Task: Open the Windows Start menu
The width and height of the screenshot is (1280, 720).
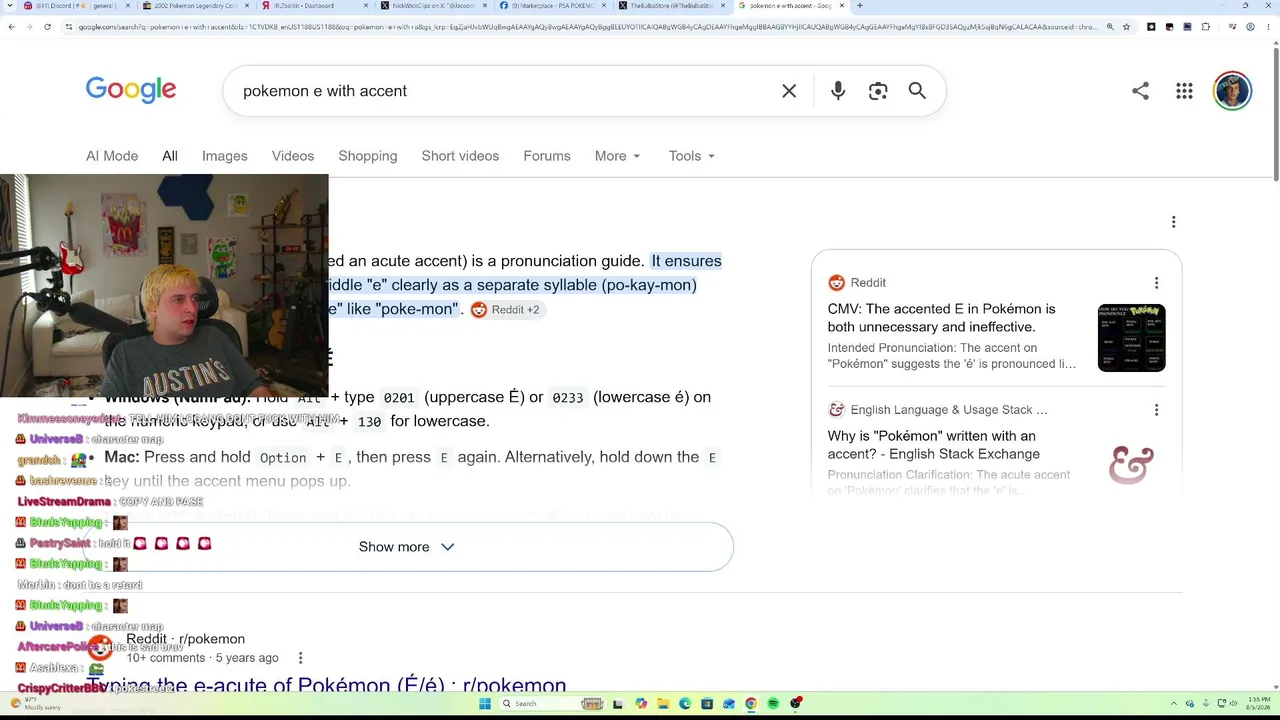Action: (485, 704)
